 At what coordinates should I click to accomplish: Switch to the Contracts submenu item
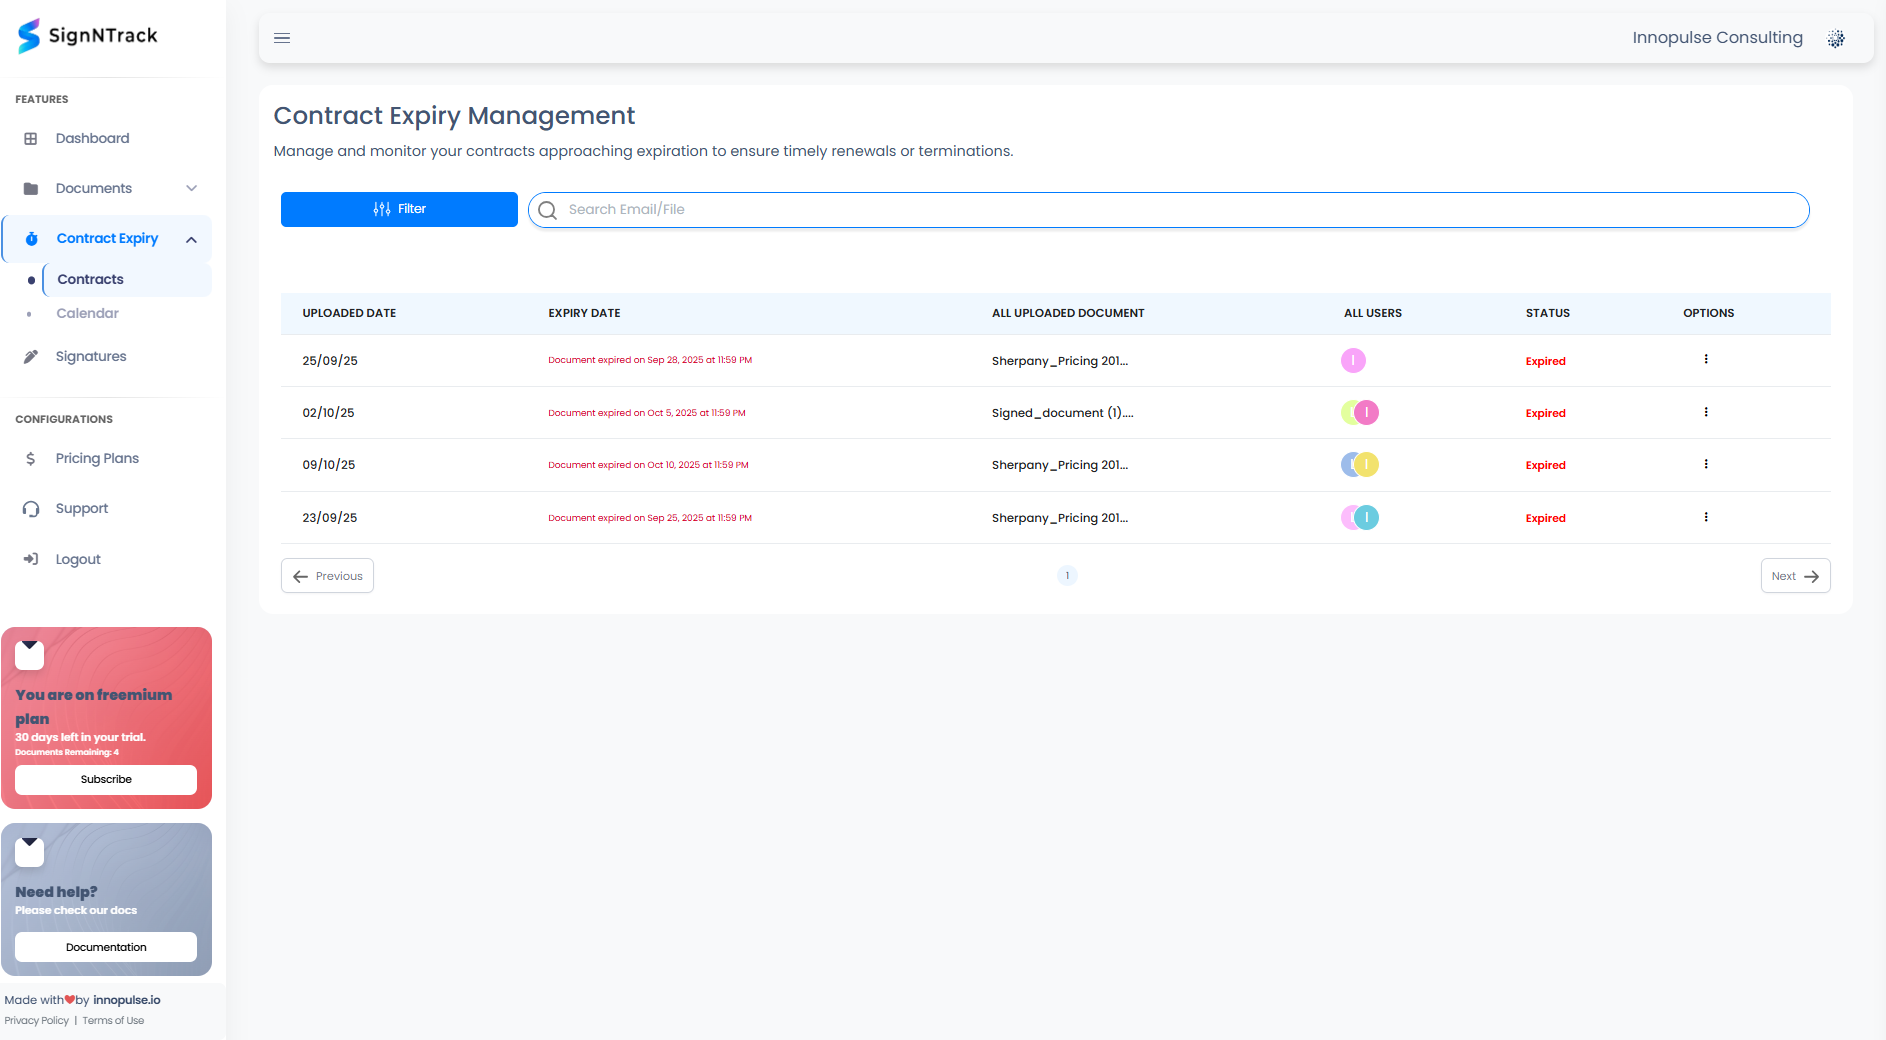pyautogui.click(x=91, y=279)
